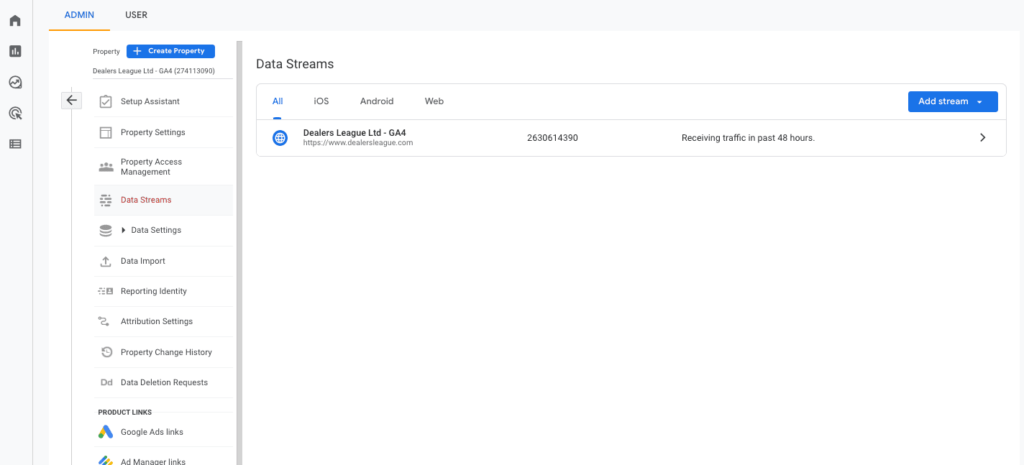This screenshot has height=465, width=1024.
Task: Click the Attribution Settings path icon
Action: tap(104, 321)
